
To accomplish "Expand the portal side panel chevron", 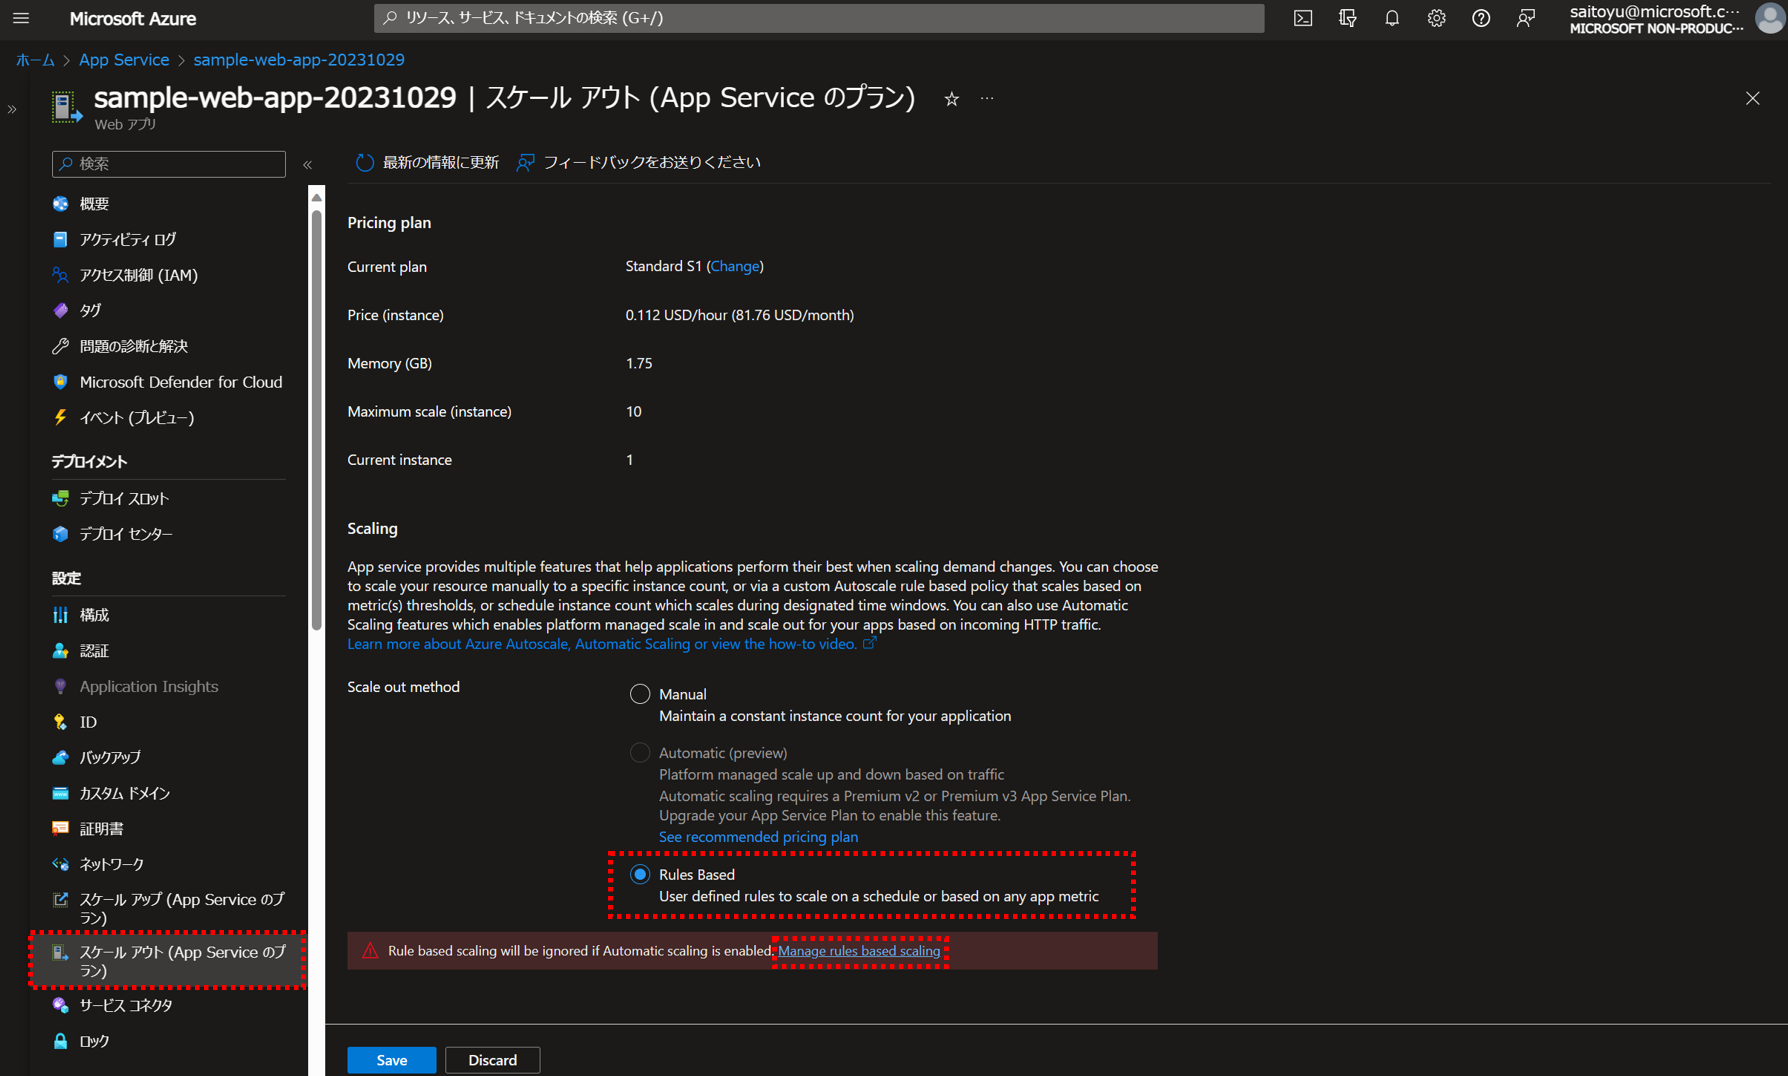I will pos(12,109).
